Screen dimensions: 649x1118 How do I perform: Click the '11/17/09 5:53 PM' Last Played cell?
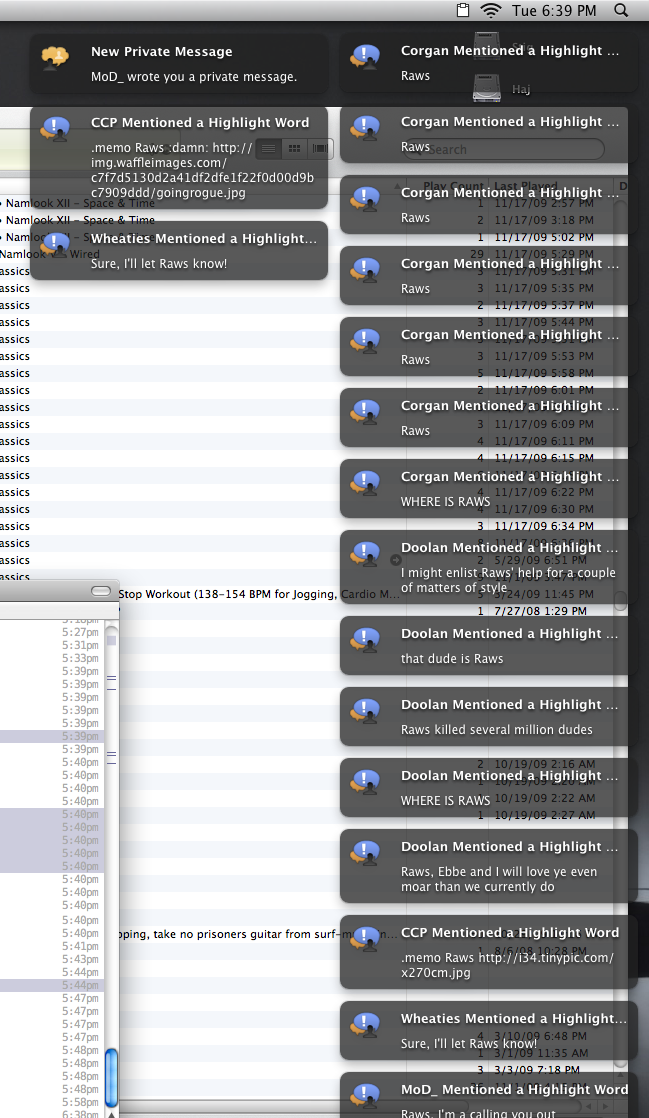pos(544,356)
